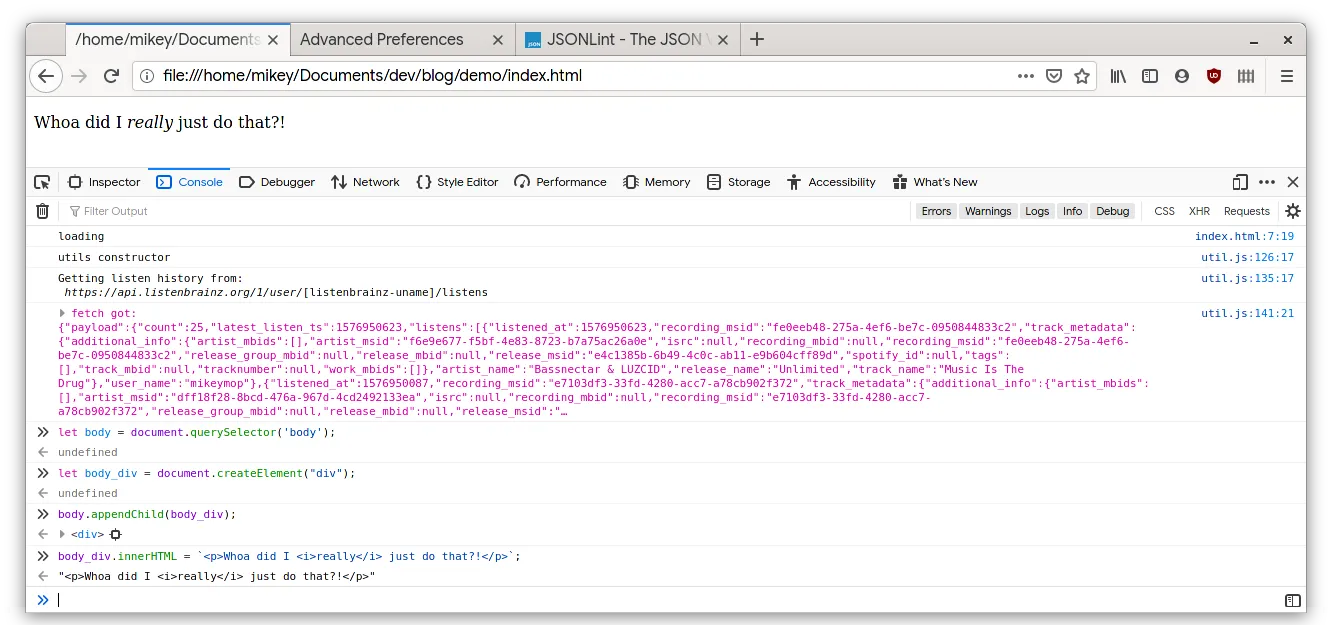Toggle the Debug filter
The height and width of the screenshot is (641, 1332).
[x=1112, y=211]
